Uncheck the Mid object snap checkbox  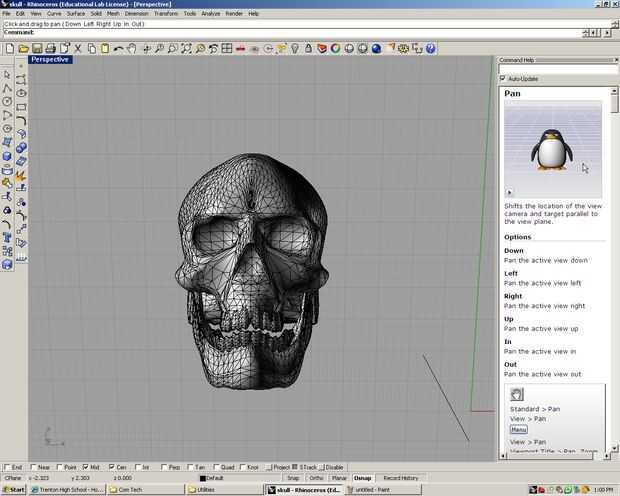pyautogui.click(x=85, y=467)
